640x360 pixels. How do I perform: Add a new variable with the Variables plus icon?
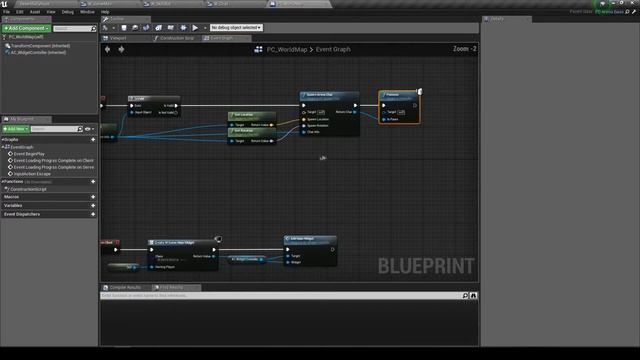pos(93,206)
